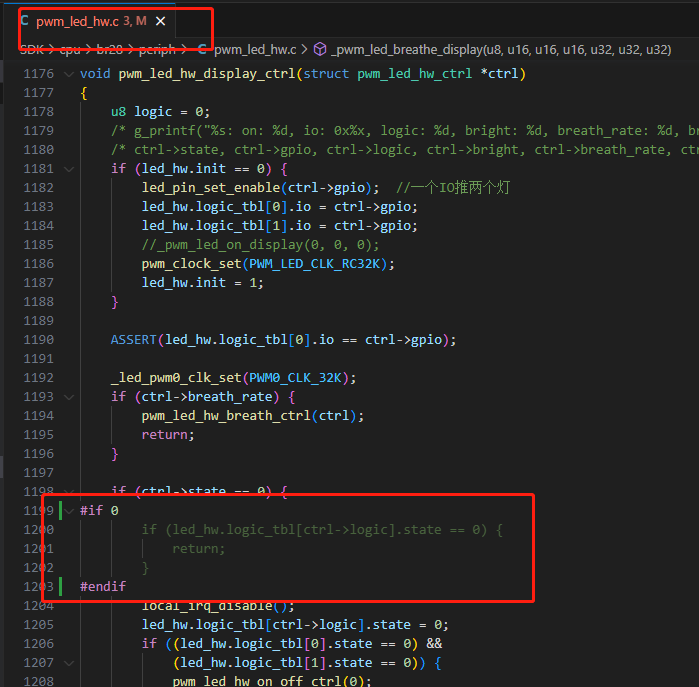Screen dimensions: 699x687
Task: Click the function symbol cube icon
Action: coord(320,49)
